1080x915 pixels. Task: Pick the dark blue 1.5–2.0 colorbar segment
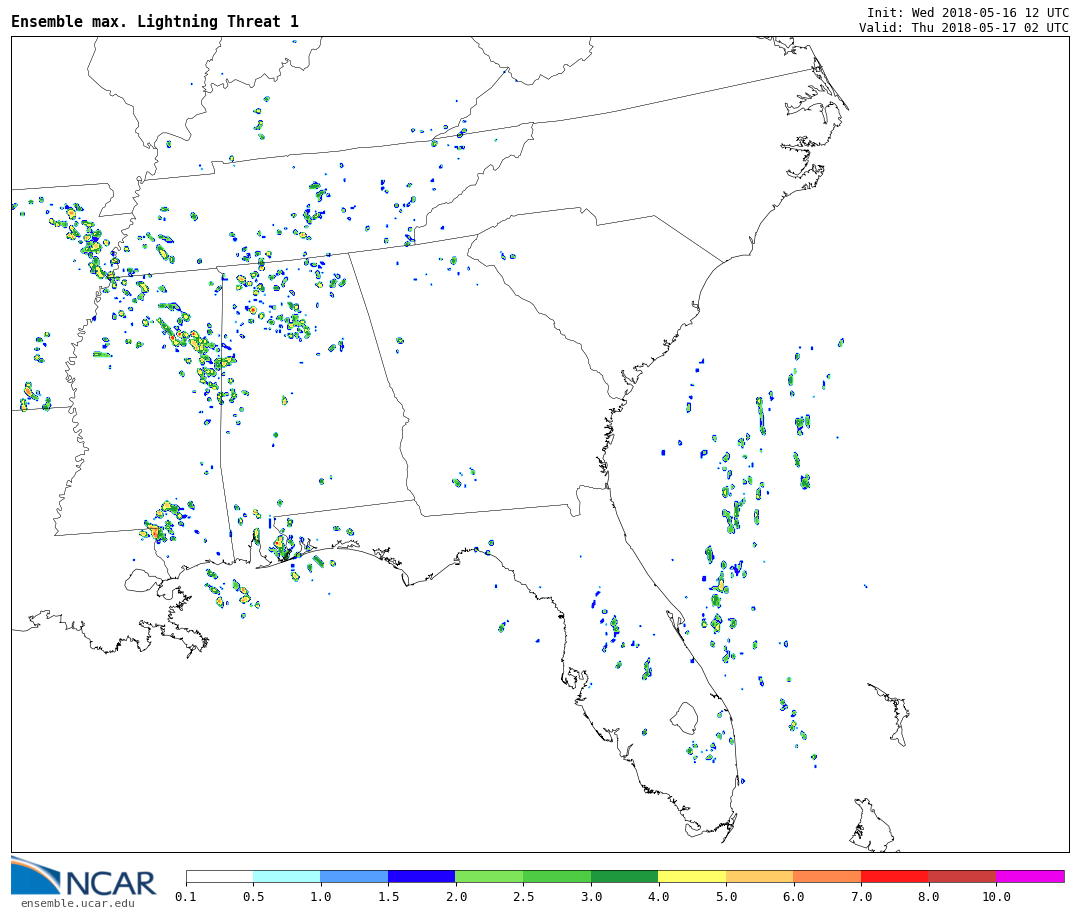pos(422,876)
